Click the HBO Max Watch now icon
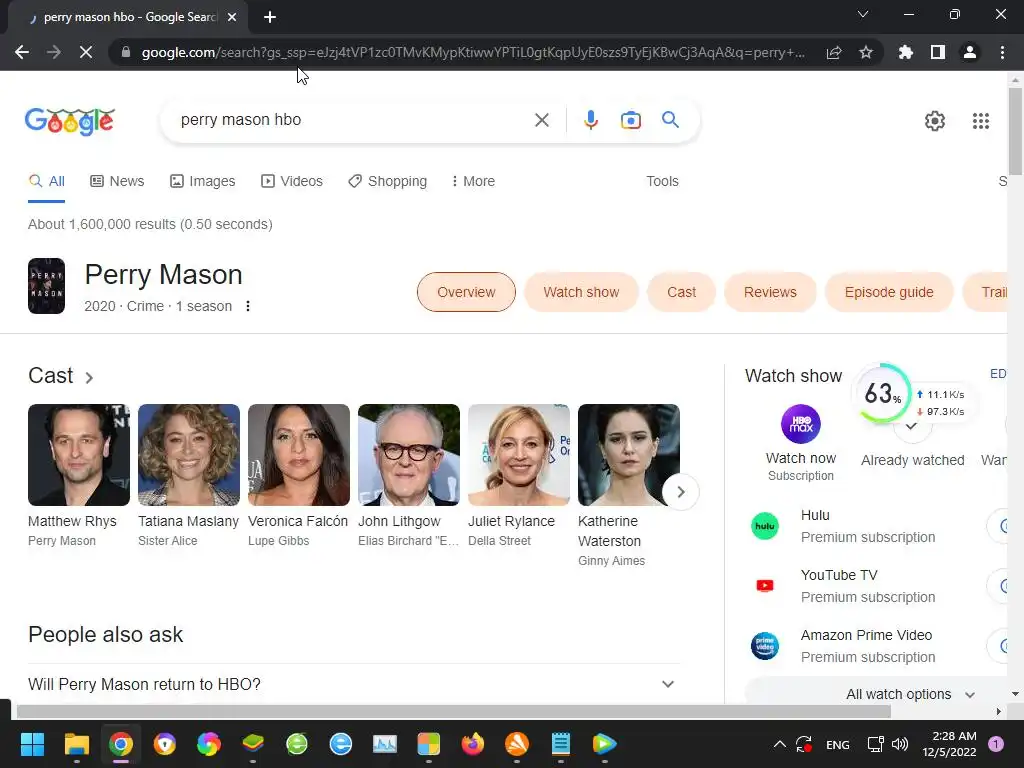The width and height of the screenshot is (1024, 768). [x=801, y=424]
